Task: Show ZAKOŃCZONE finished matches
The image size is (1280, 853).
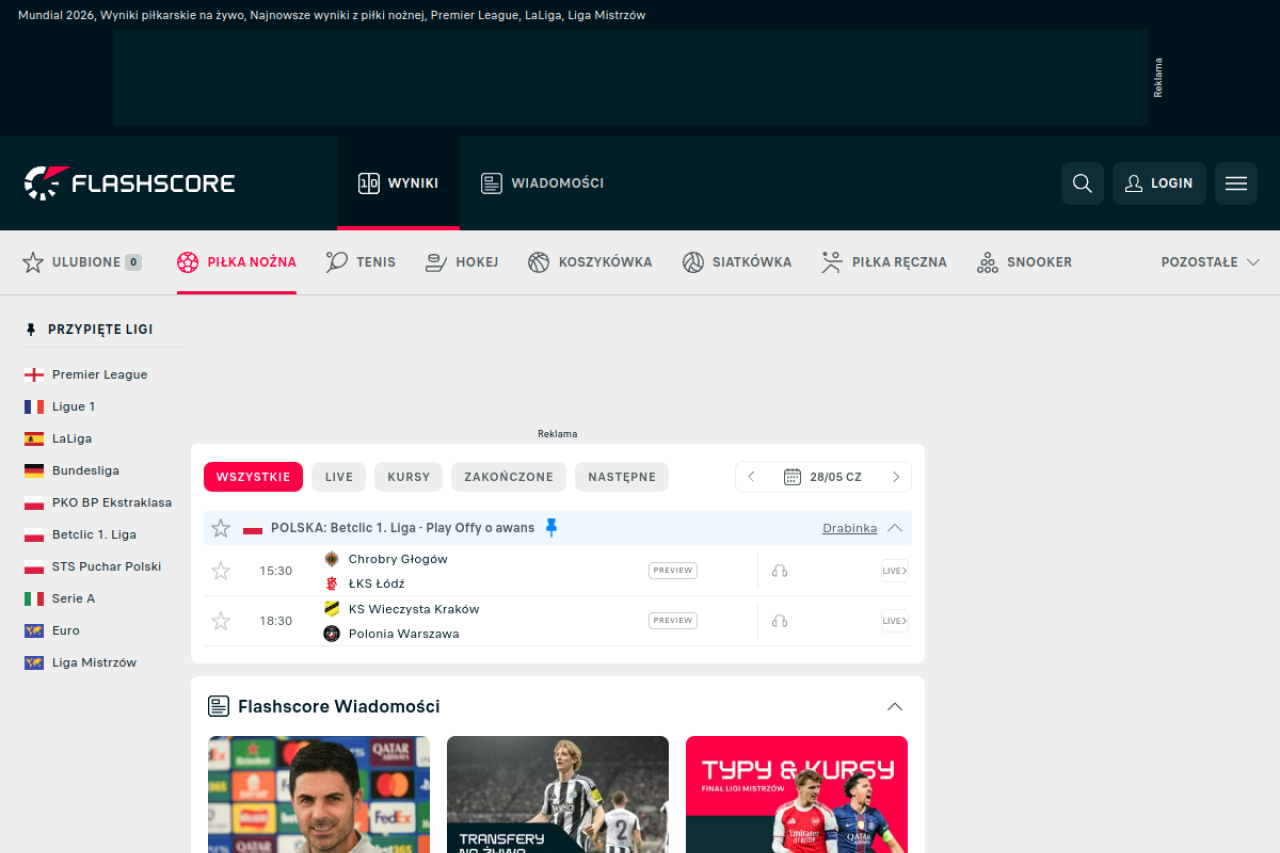Action: [508, 477]
